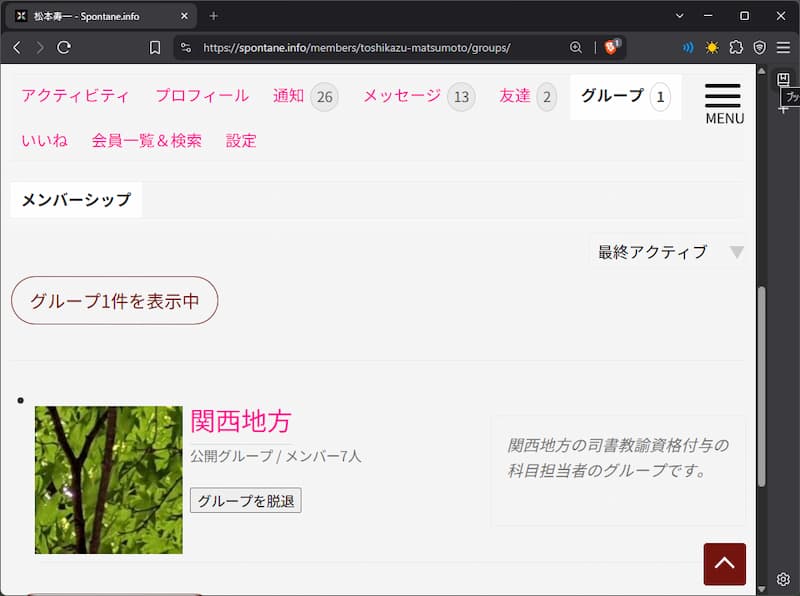Image resolution: width=800 pixels, height=596 pixels.
Task: Open the アクティビティ tab
Action: pos(76,95)
